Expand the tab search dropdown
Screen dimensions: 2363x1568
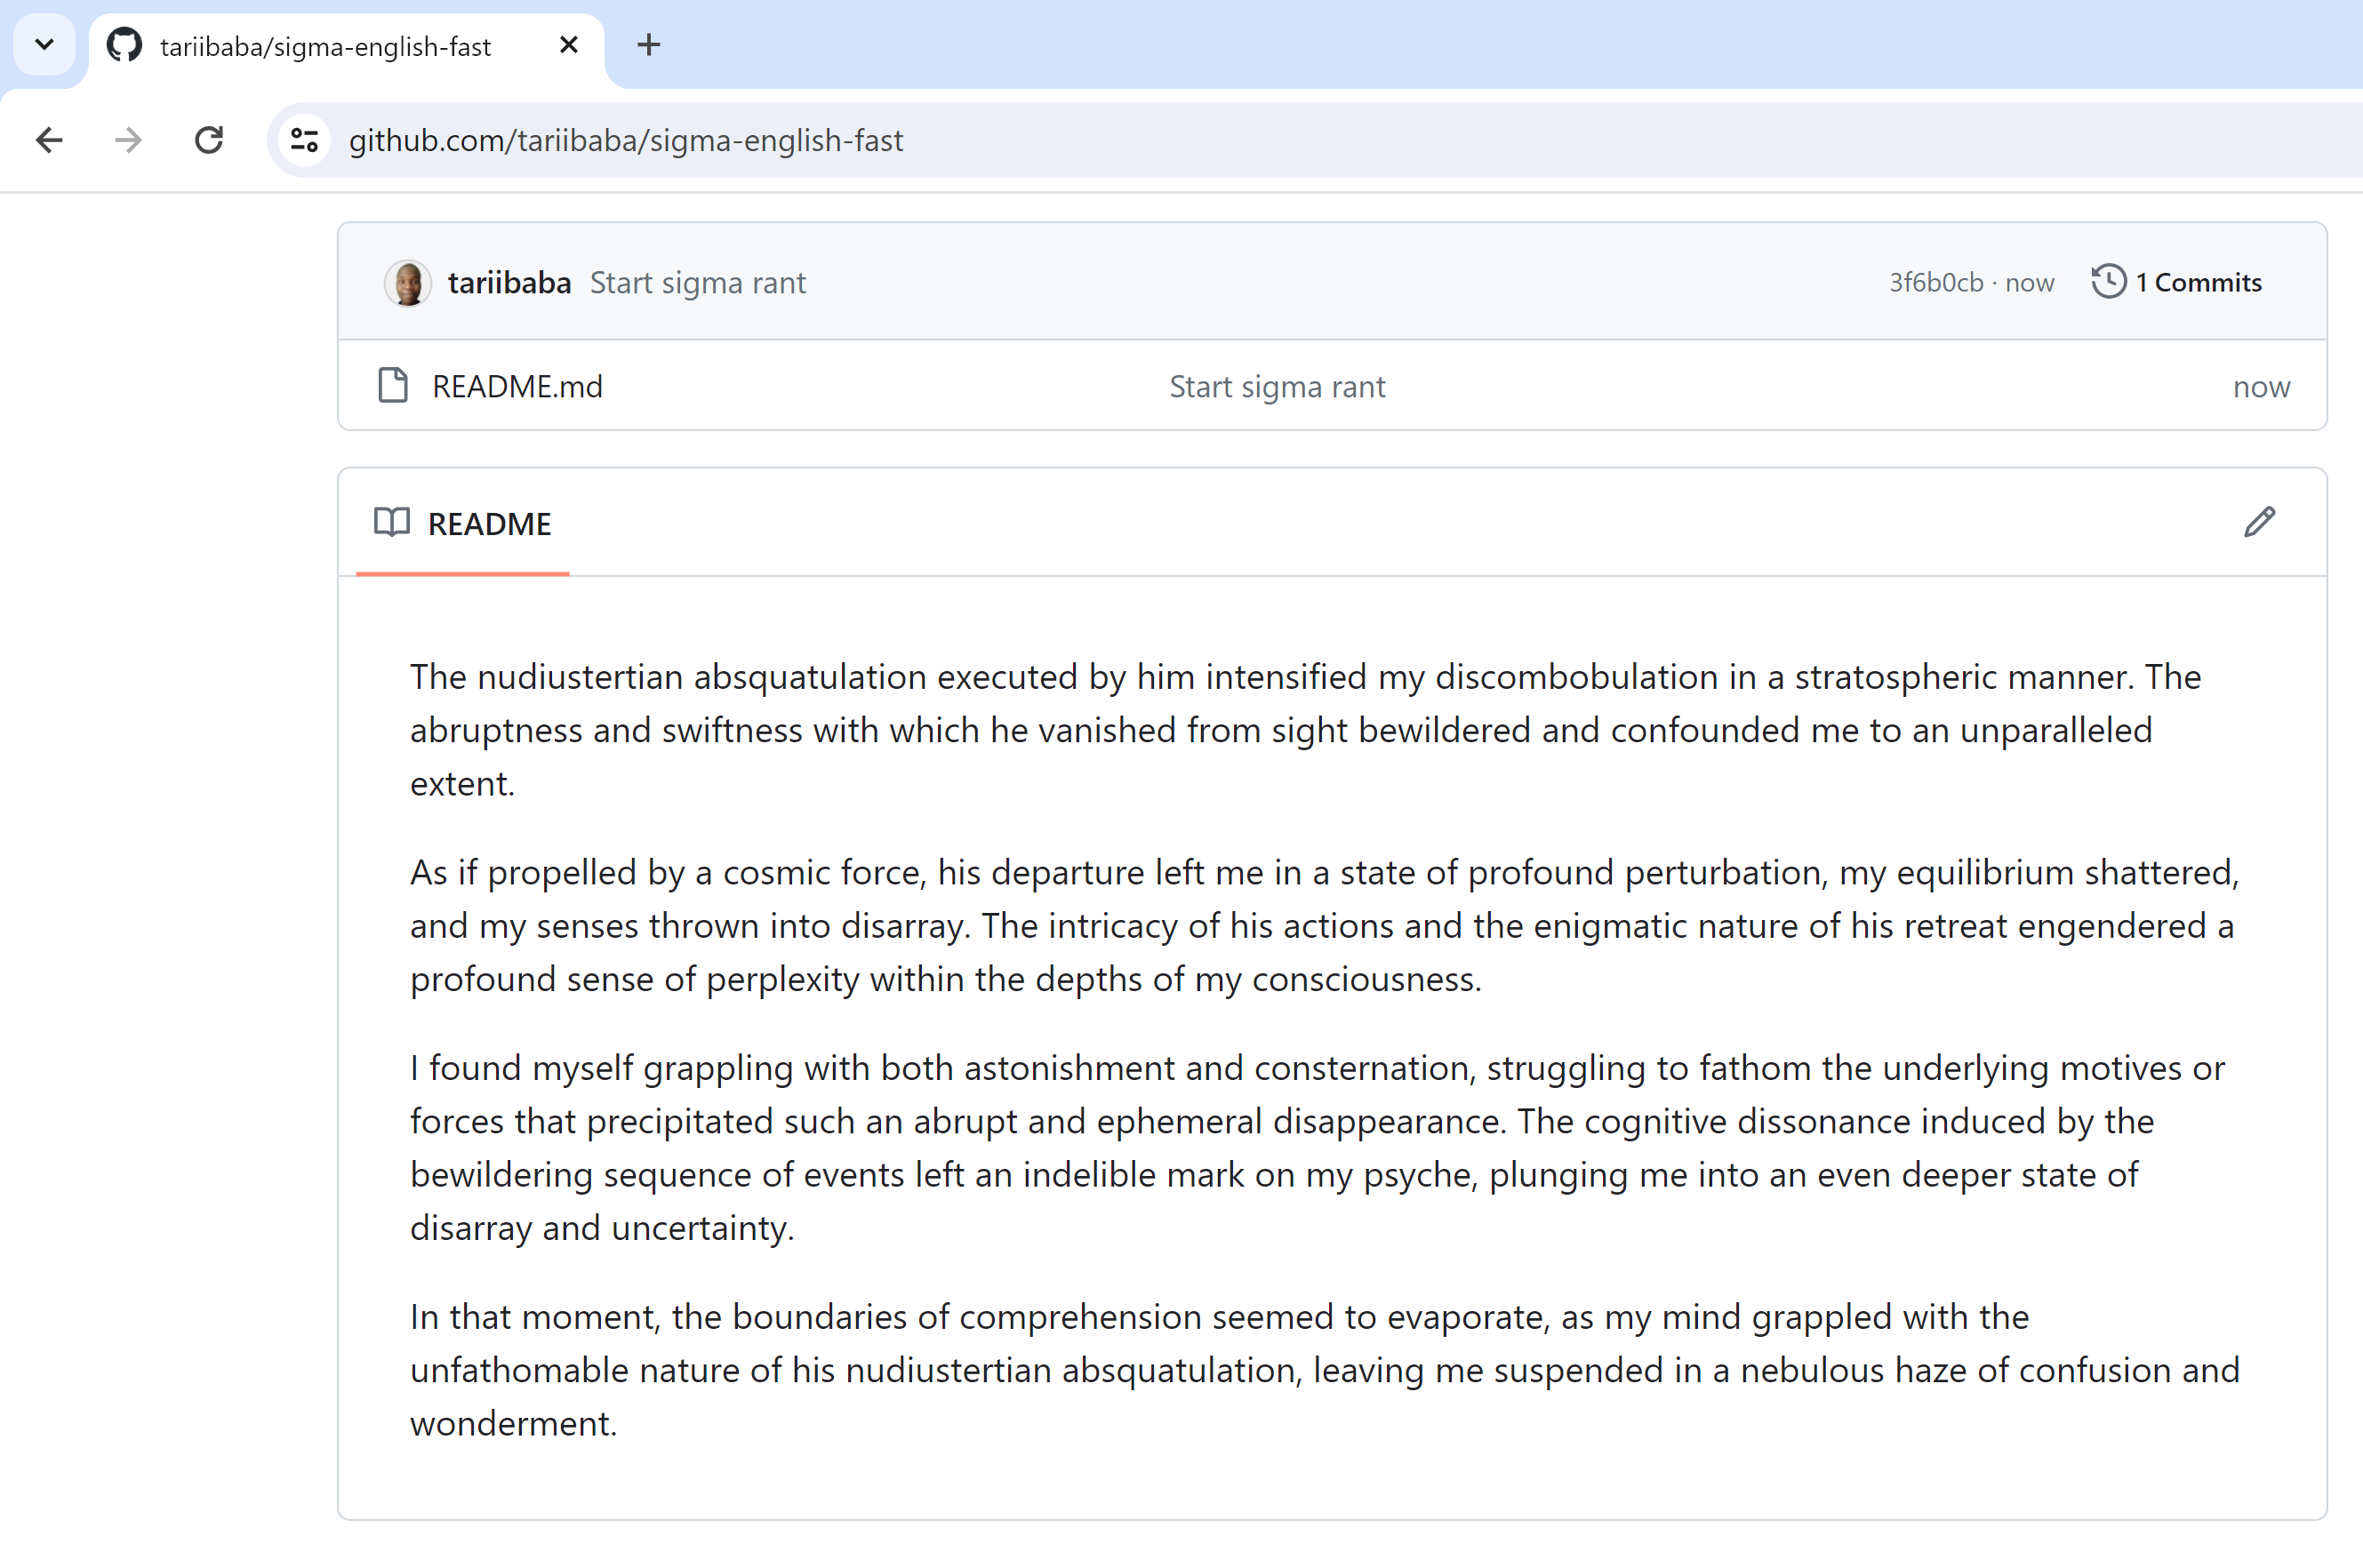tap(44, 45)
